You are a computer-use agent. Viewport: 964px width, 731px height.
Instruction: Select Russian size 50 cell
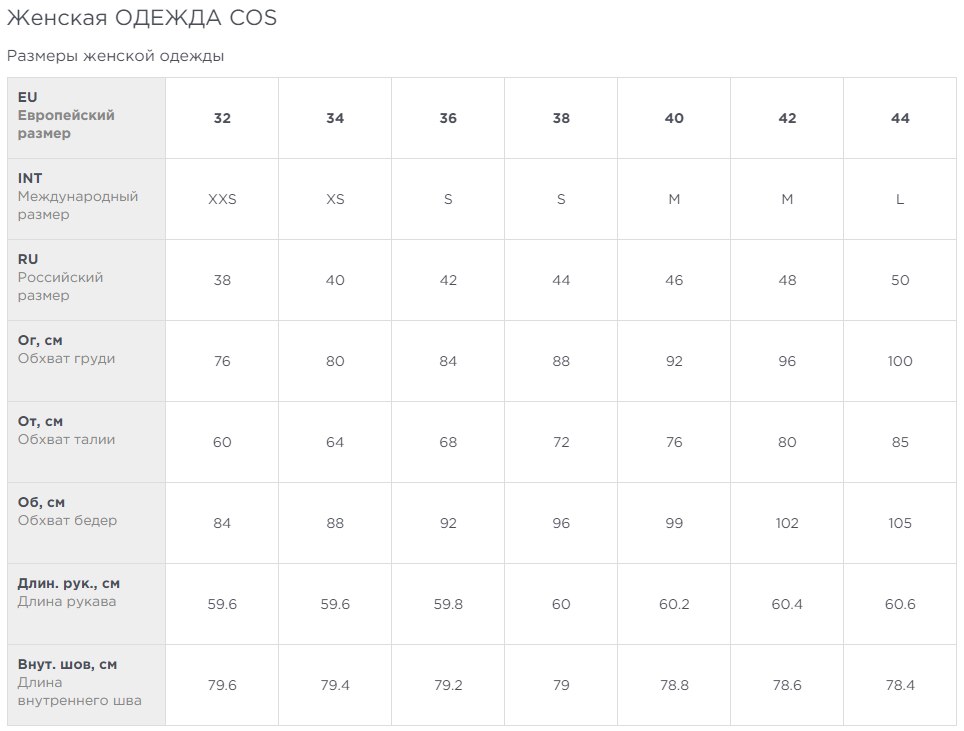[x=900, y=280]
